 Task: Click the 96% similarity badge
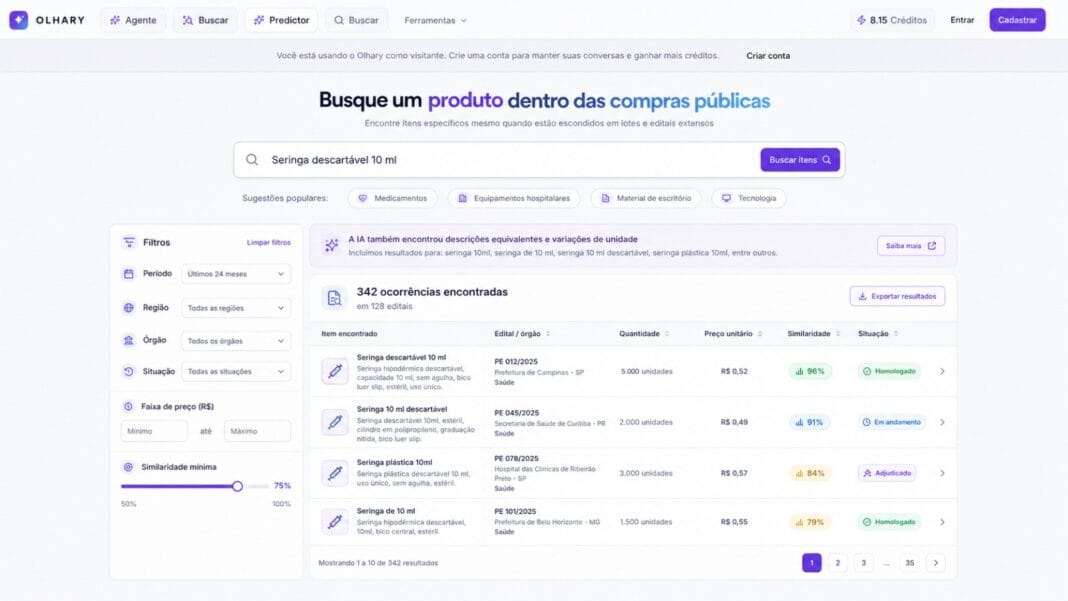coord(810,371)
